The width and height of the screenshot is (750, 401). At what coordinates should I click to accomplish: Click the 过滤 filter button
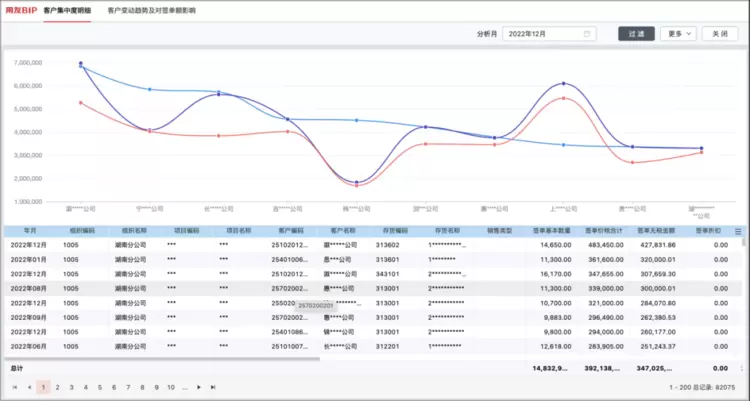pos(636,34)
